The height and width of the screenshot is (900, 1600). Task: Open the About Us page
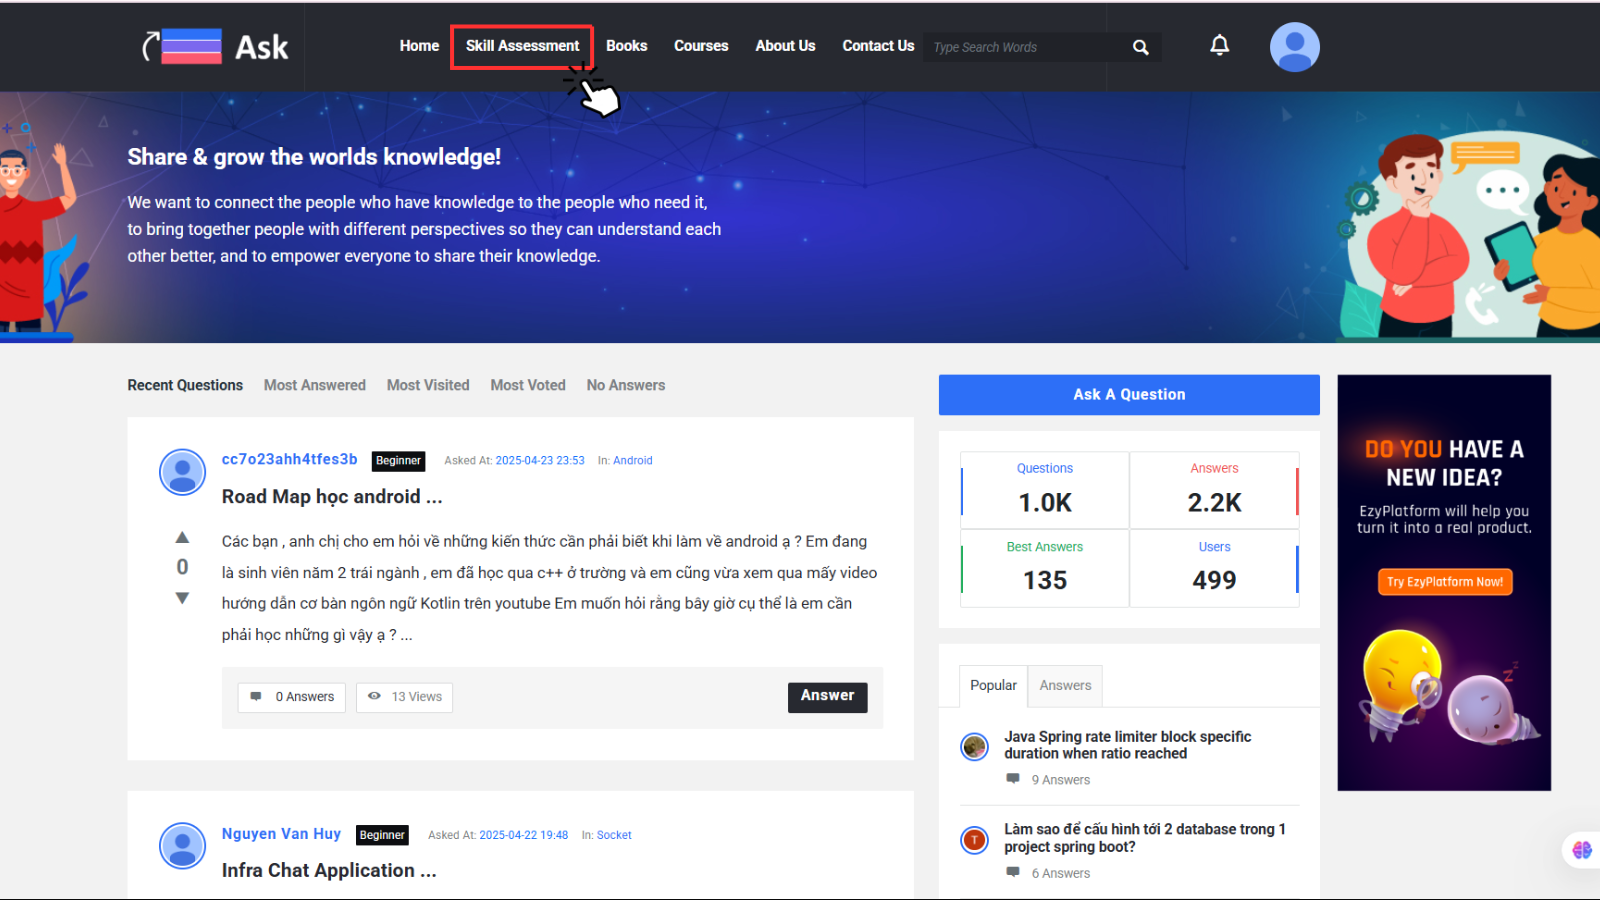(785, 46)
